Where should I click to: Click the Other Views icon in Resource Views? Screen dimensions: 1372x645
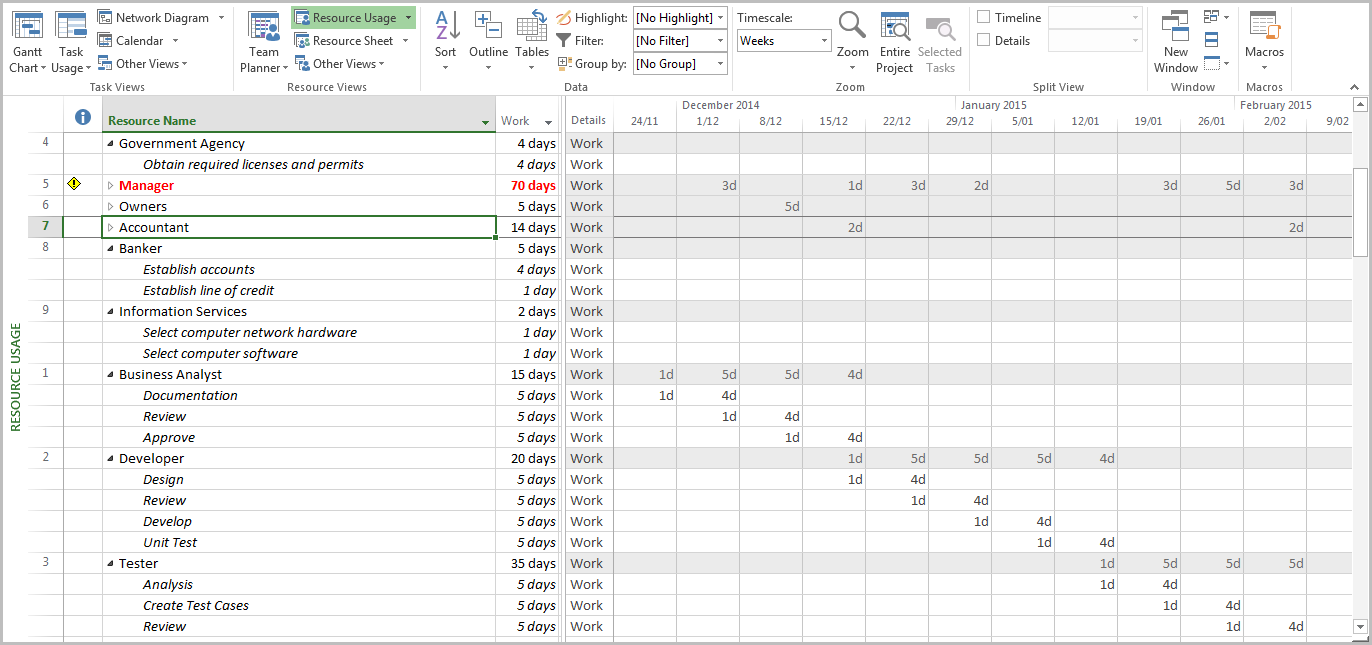coord(302,63)
